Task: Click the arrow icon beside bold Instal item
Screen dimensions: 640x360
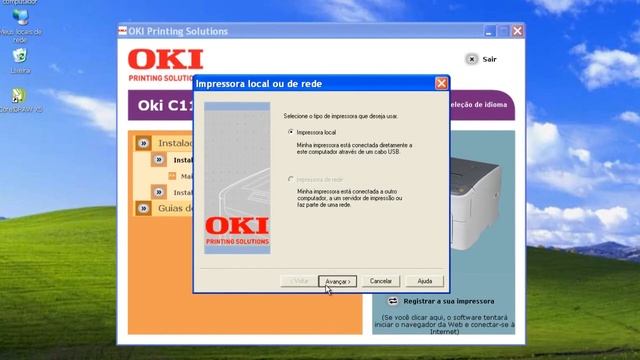Action: (x=159, y=160)
